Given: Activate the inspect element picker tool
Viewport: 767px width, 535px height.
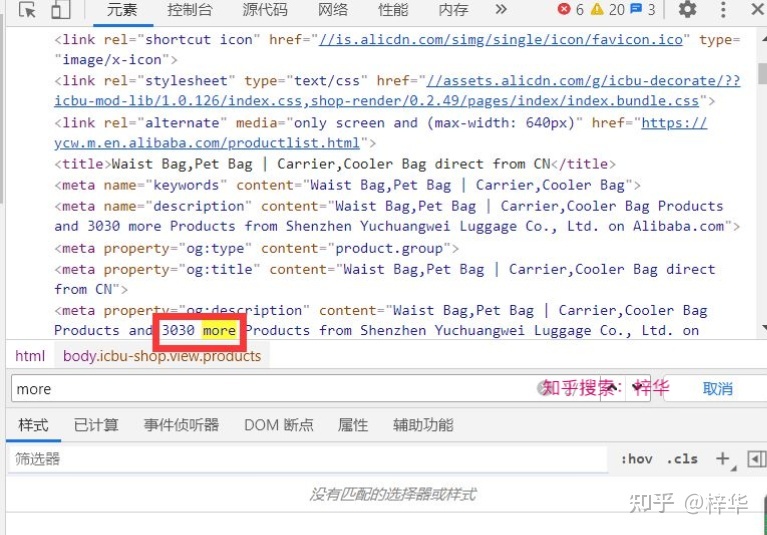Looking at the screenshot, I should [x=27, y=10].
